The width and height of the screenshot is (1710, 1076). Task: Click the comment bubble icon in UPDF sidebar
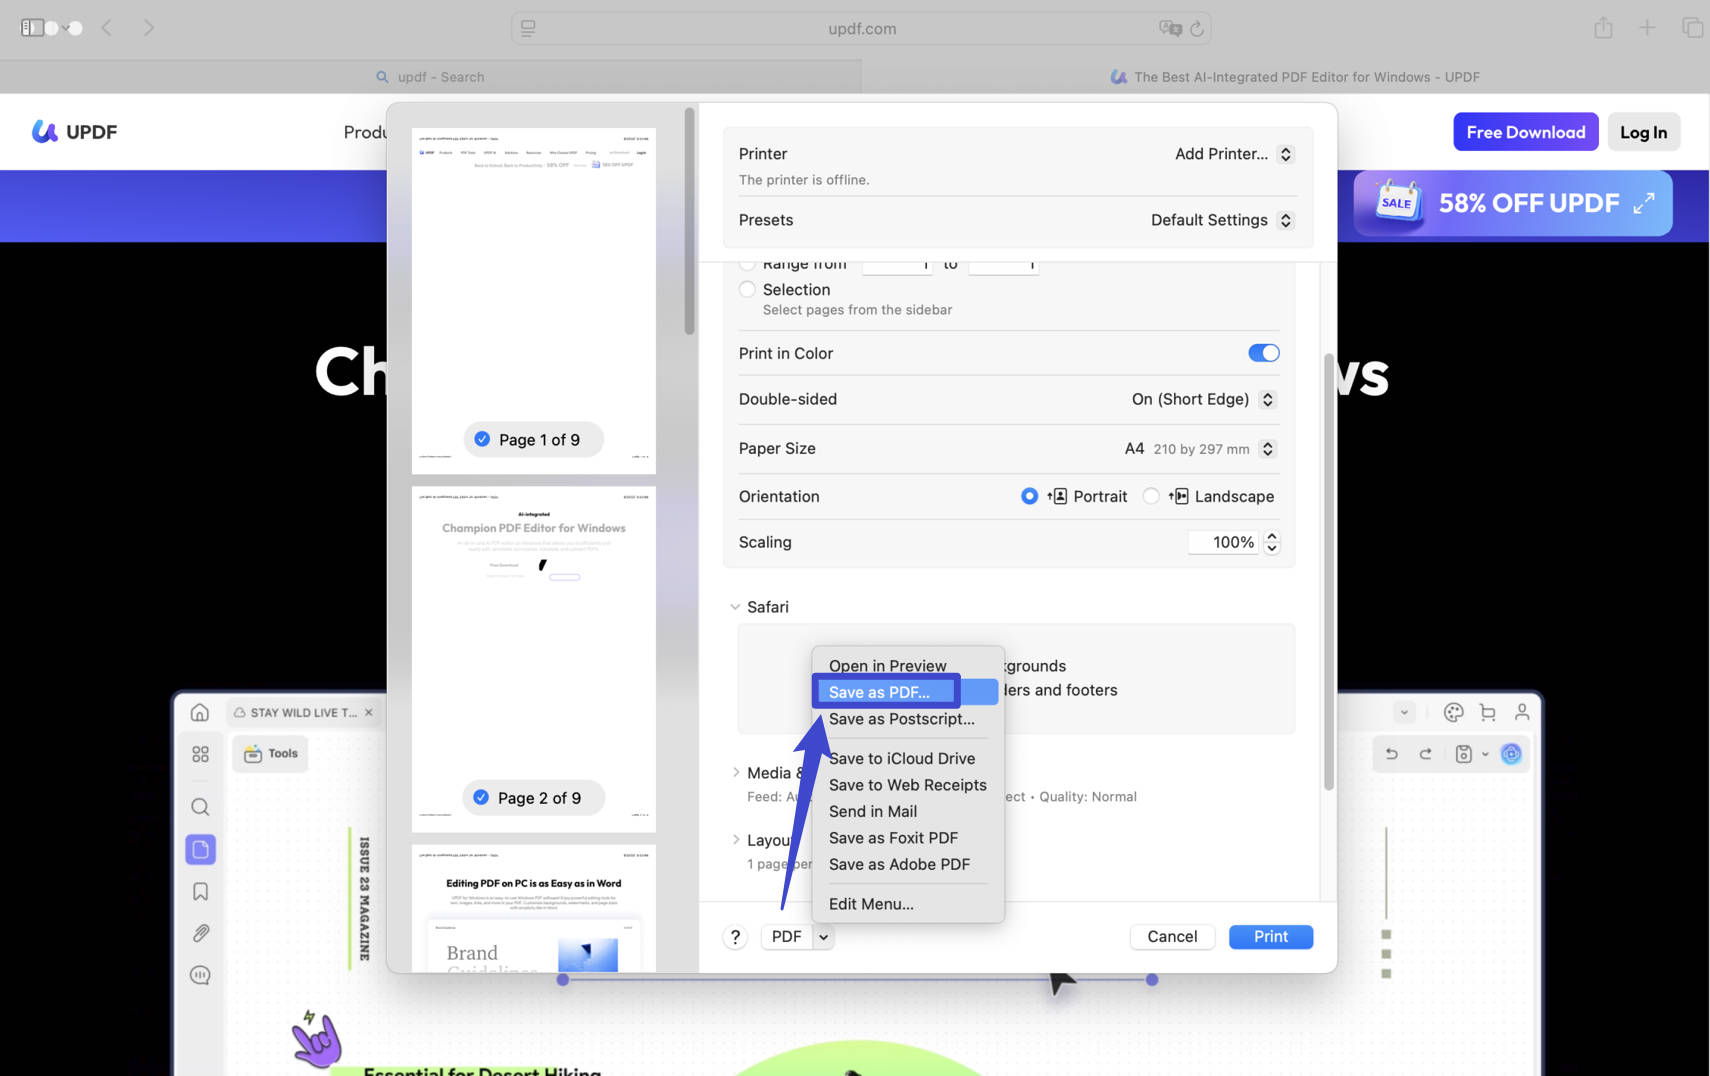tap(200, 975)
